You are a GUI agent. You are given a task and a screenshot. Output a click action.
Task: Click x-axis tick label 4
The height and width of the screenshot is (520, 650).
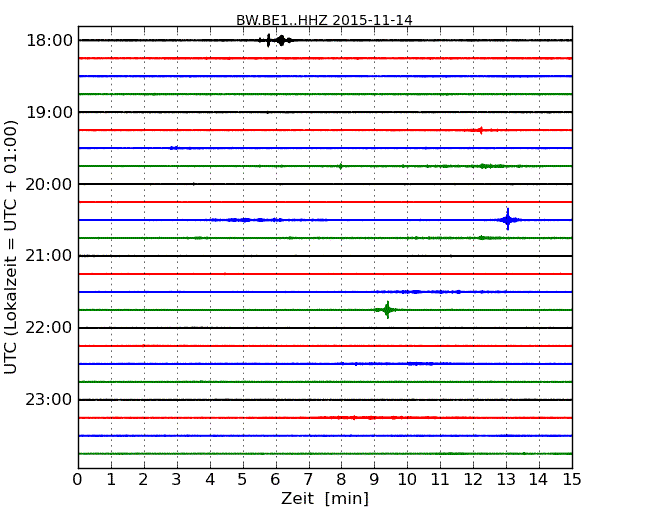pyautogui.click(x=210, y=480)
